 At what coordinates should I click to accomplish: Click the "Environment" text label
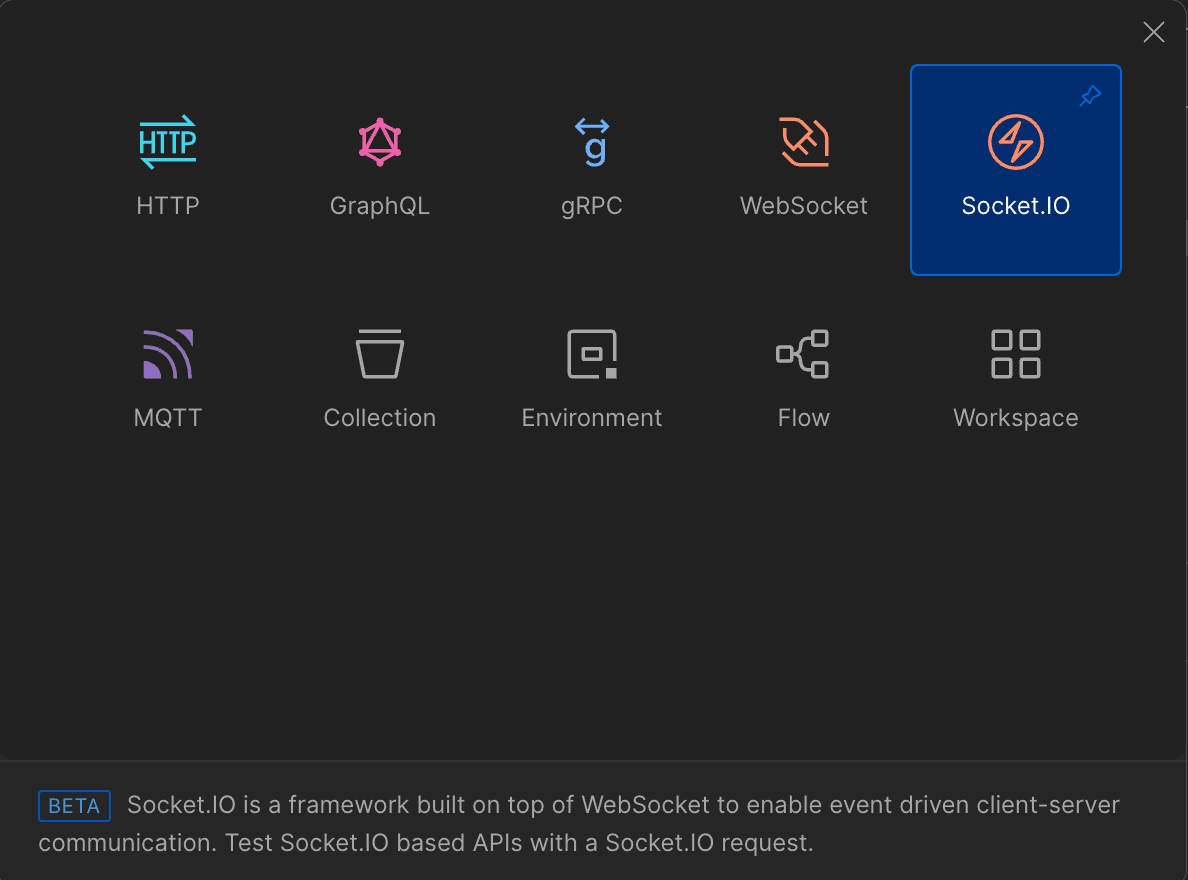(x=592, y=418)
